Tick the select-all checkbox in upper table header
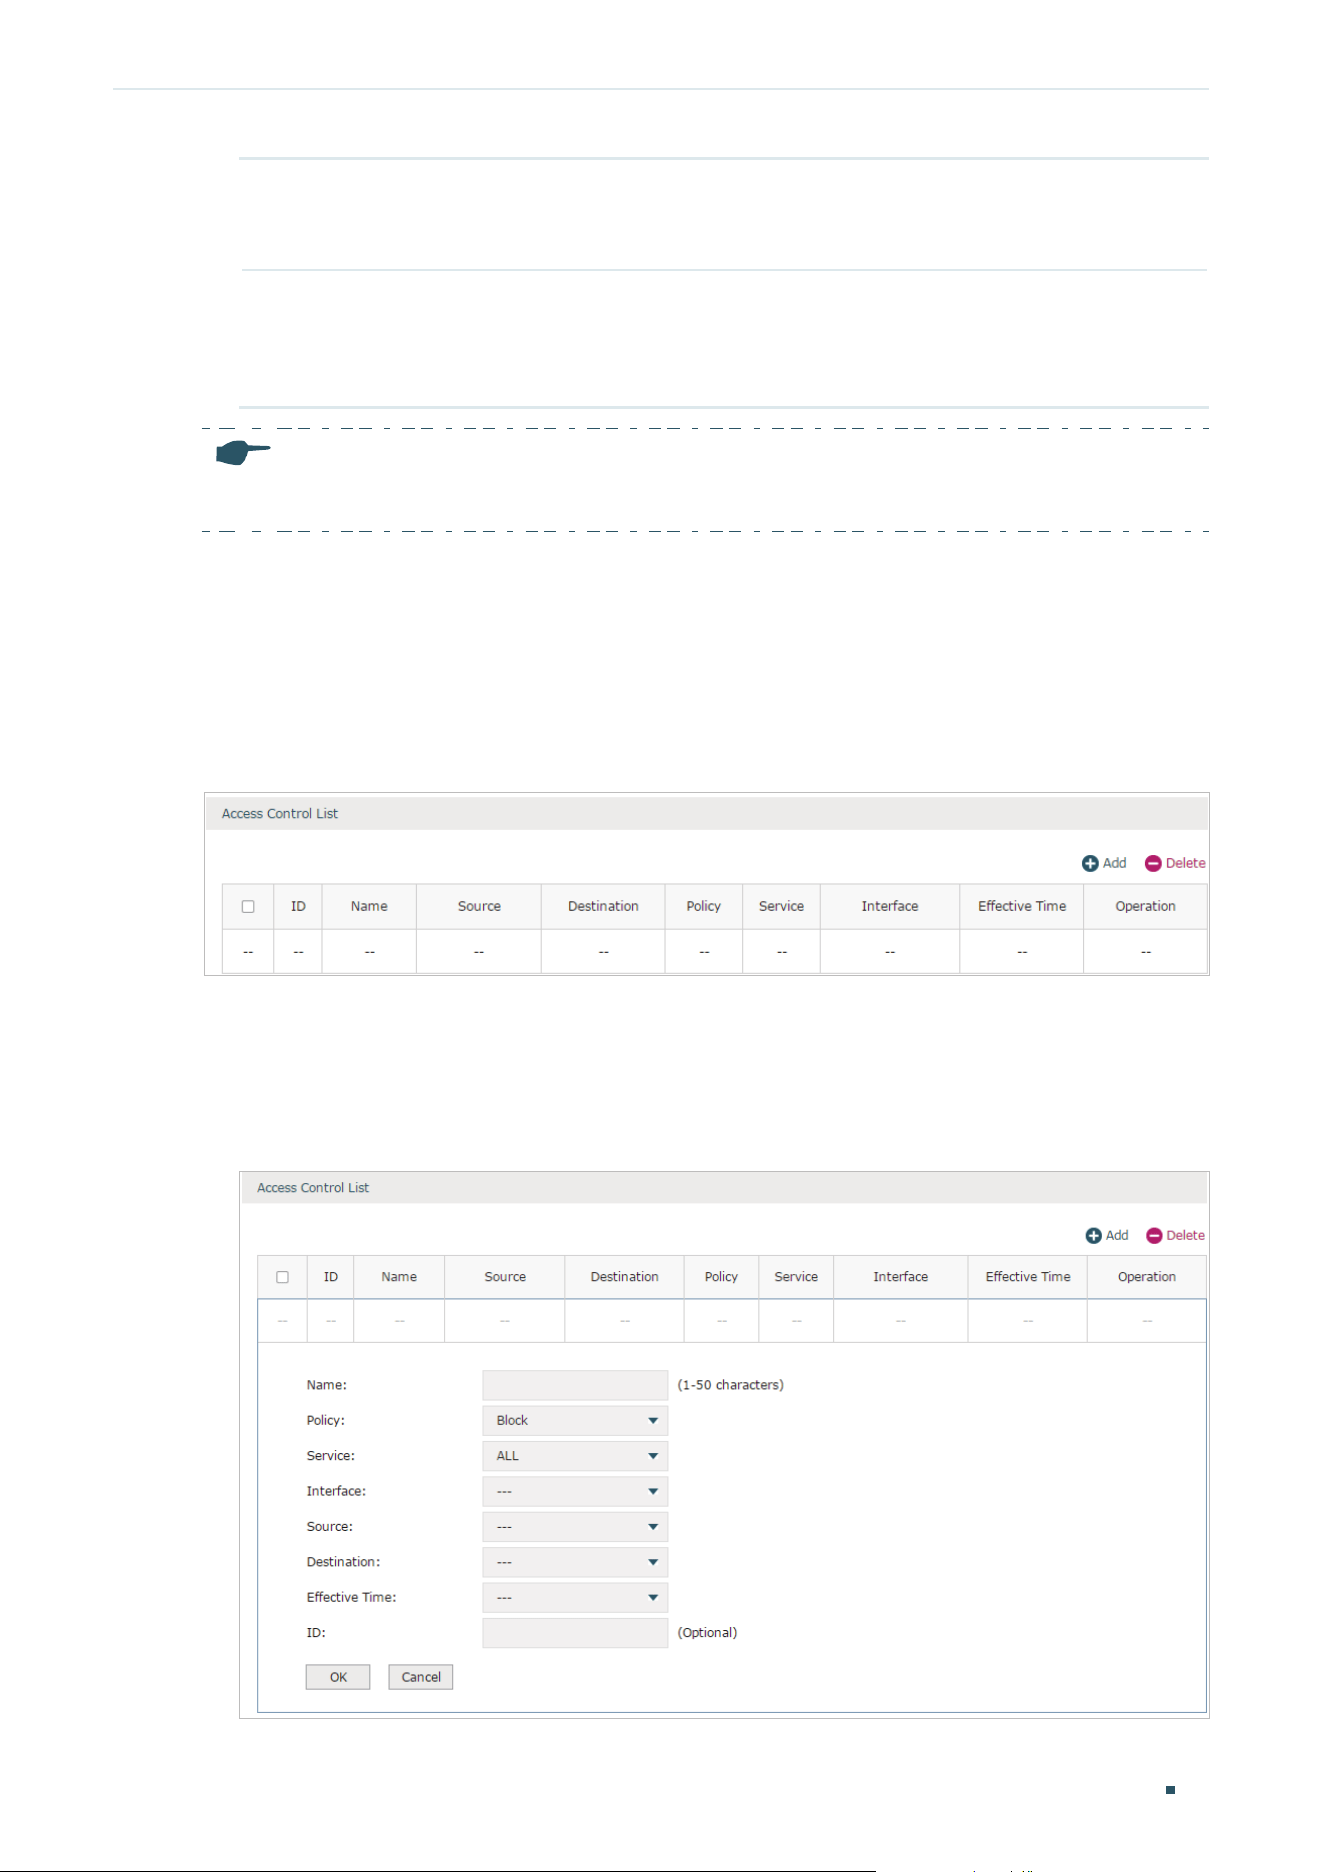The width and height of the screenshot is (1324, 1872). click(x=248, y=907)
